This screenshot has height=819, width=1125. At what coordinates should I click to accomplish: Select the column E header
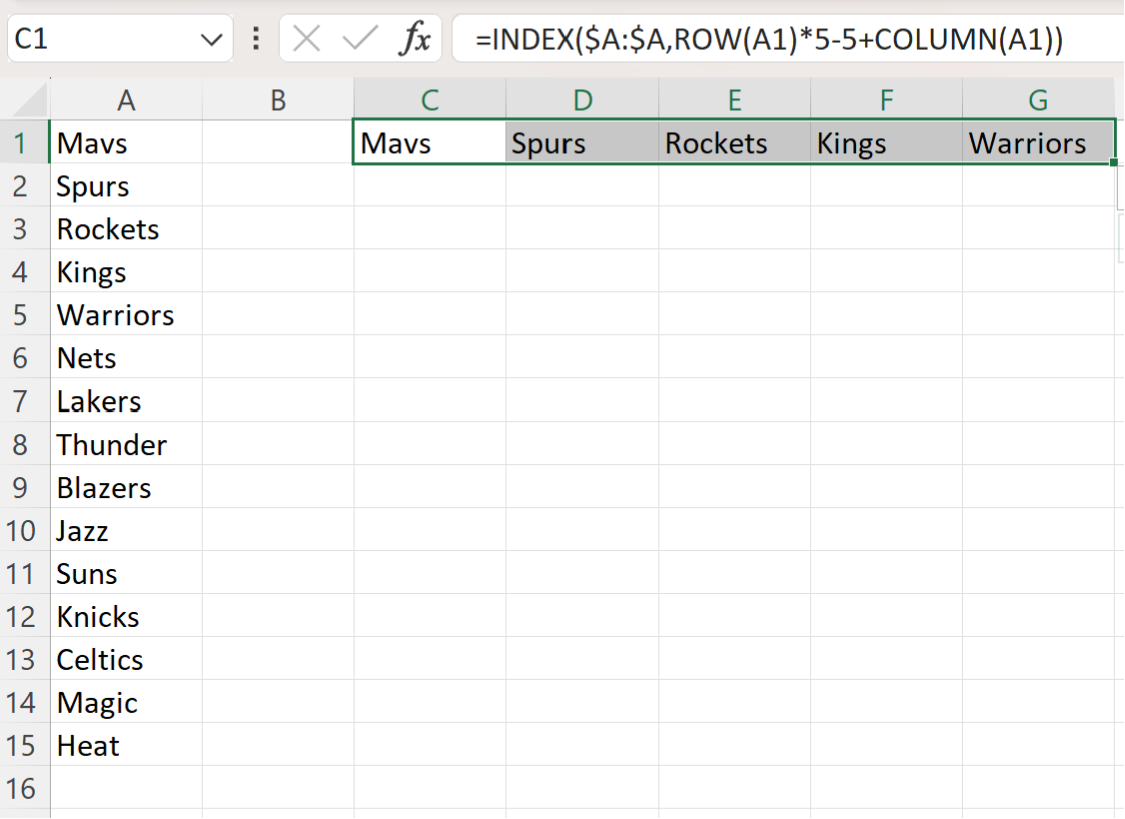[735, 100]
